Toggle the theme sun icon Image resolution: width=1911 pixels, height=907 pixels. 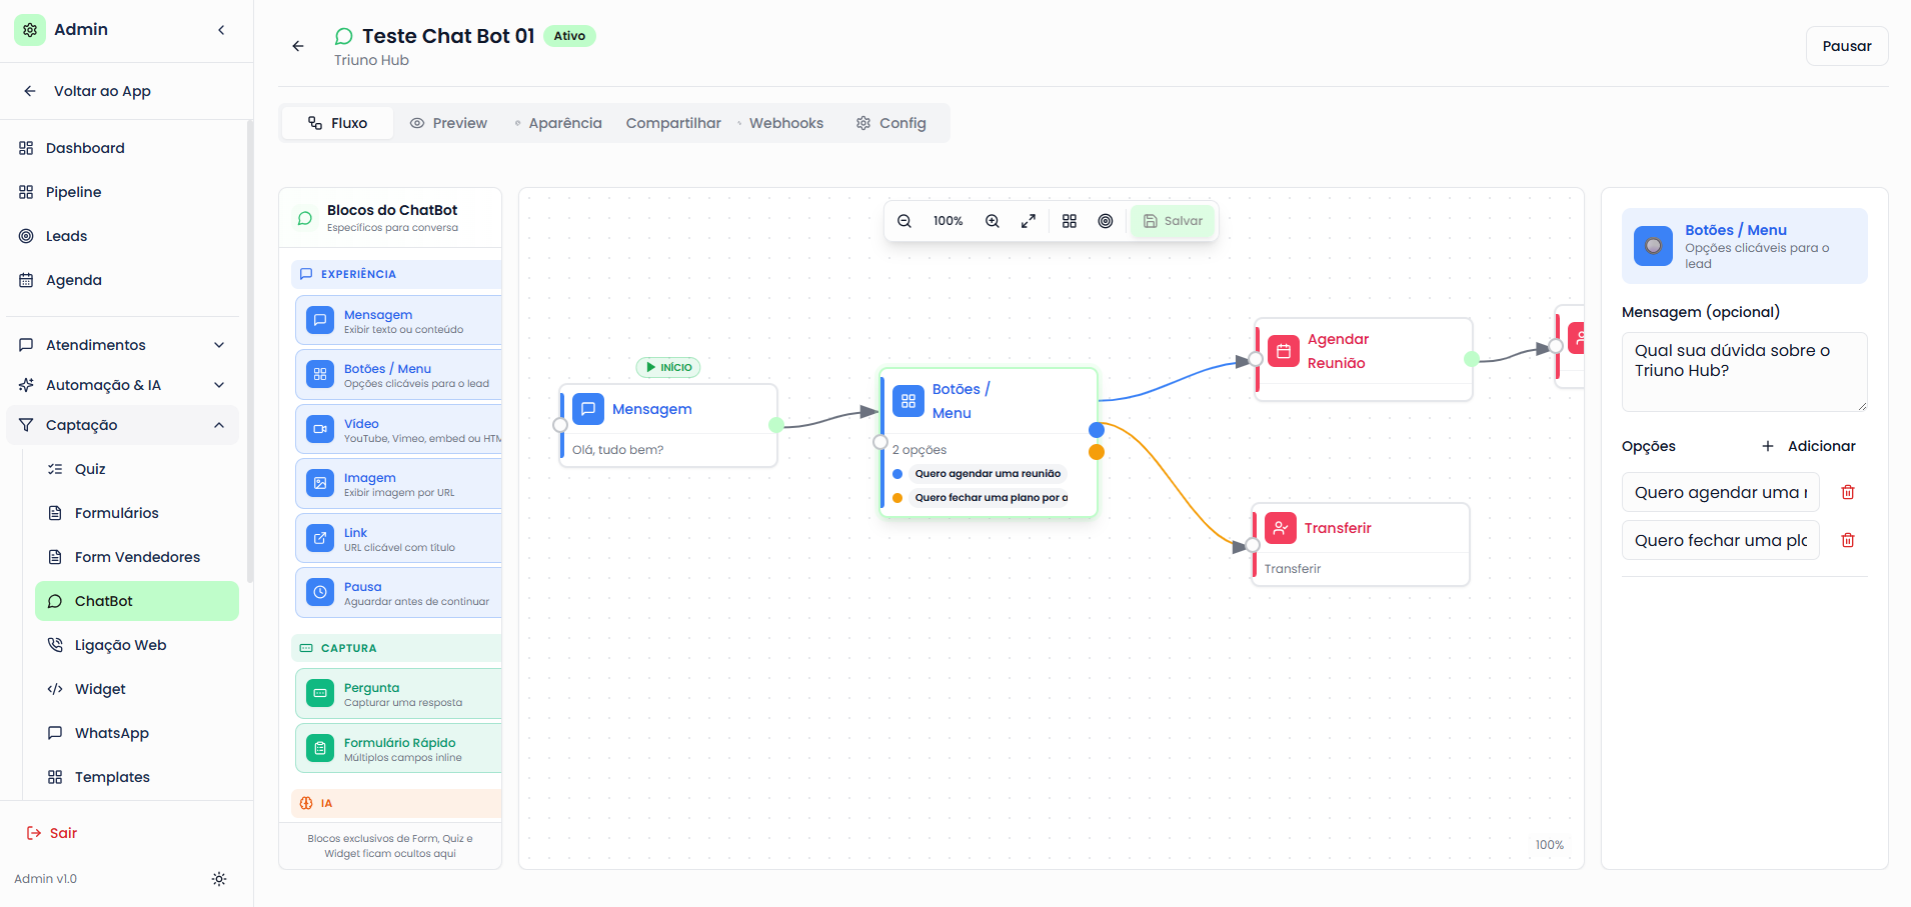(x=219, y=879)
